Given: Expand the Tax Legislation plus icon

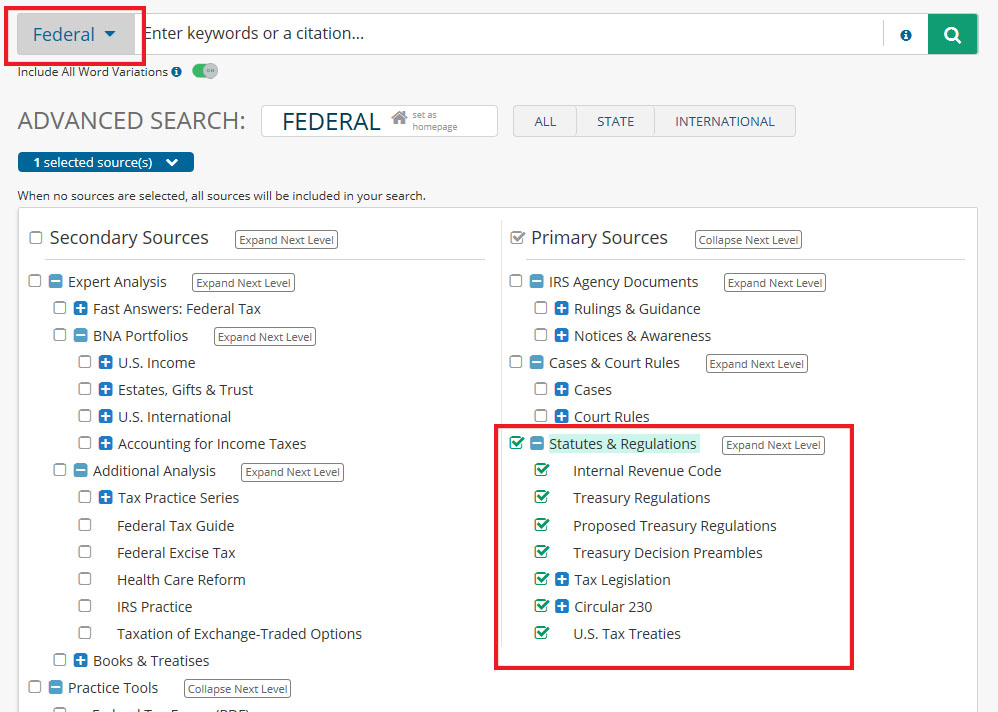Looking at the screenshot, I should tap(562, 580).
